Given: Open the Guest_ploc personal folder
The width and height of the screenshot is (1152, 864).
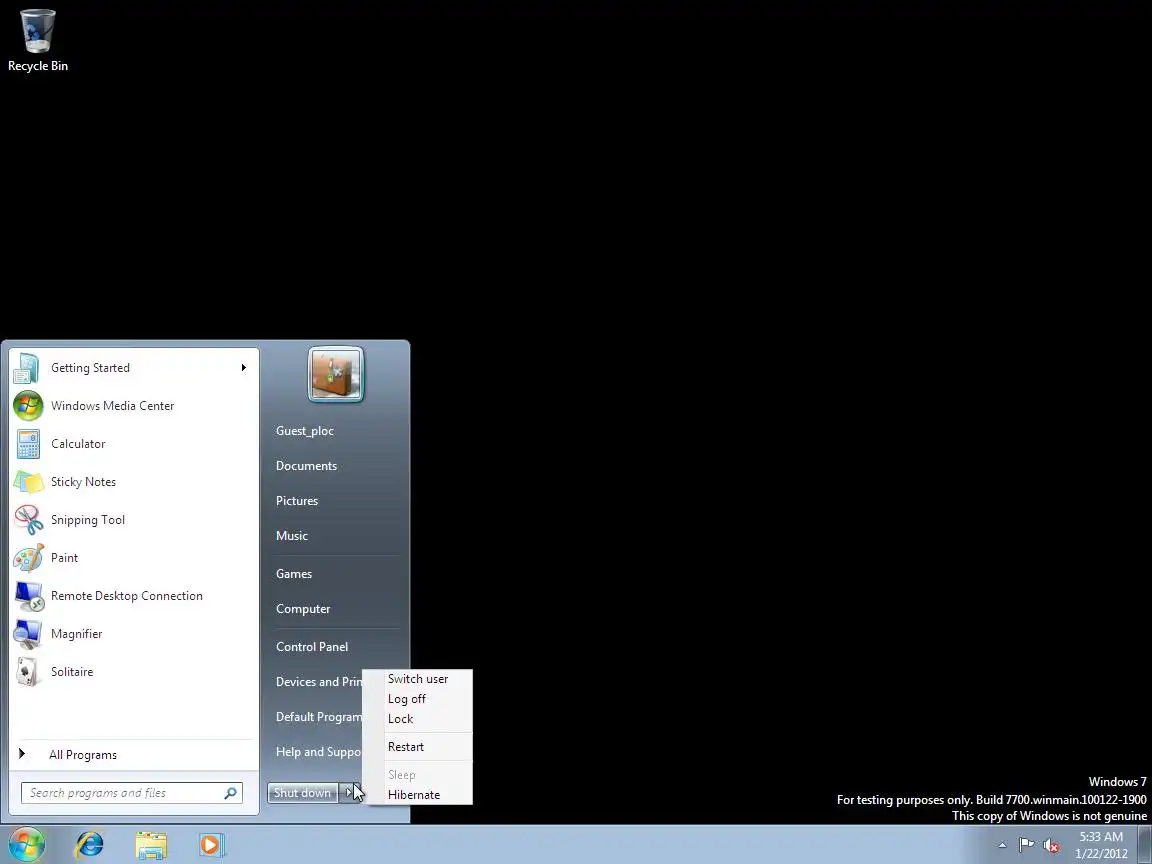Looking at the screenshot, I should coord(305,431).
